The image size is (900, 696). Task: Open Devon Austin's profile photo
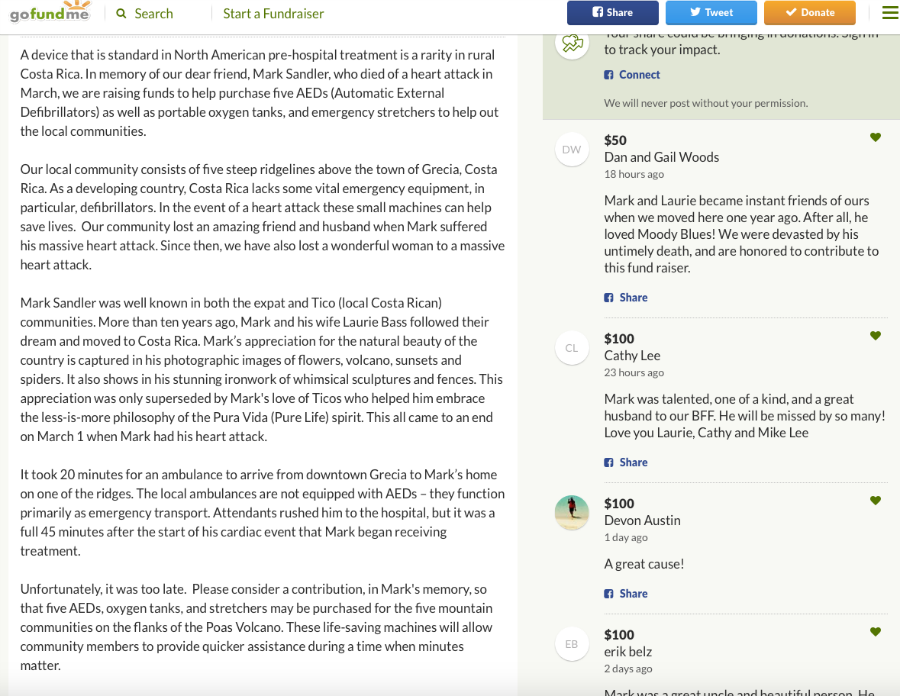coord(572,512)
